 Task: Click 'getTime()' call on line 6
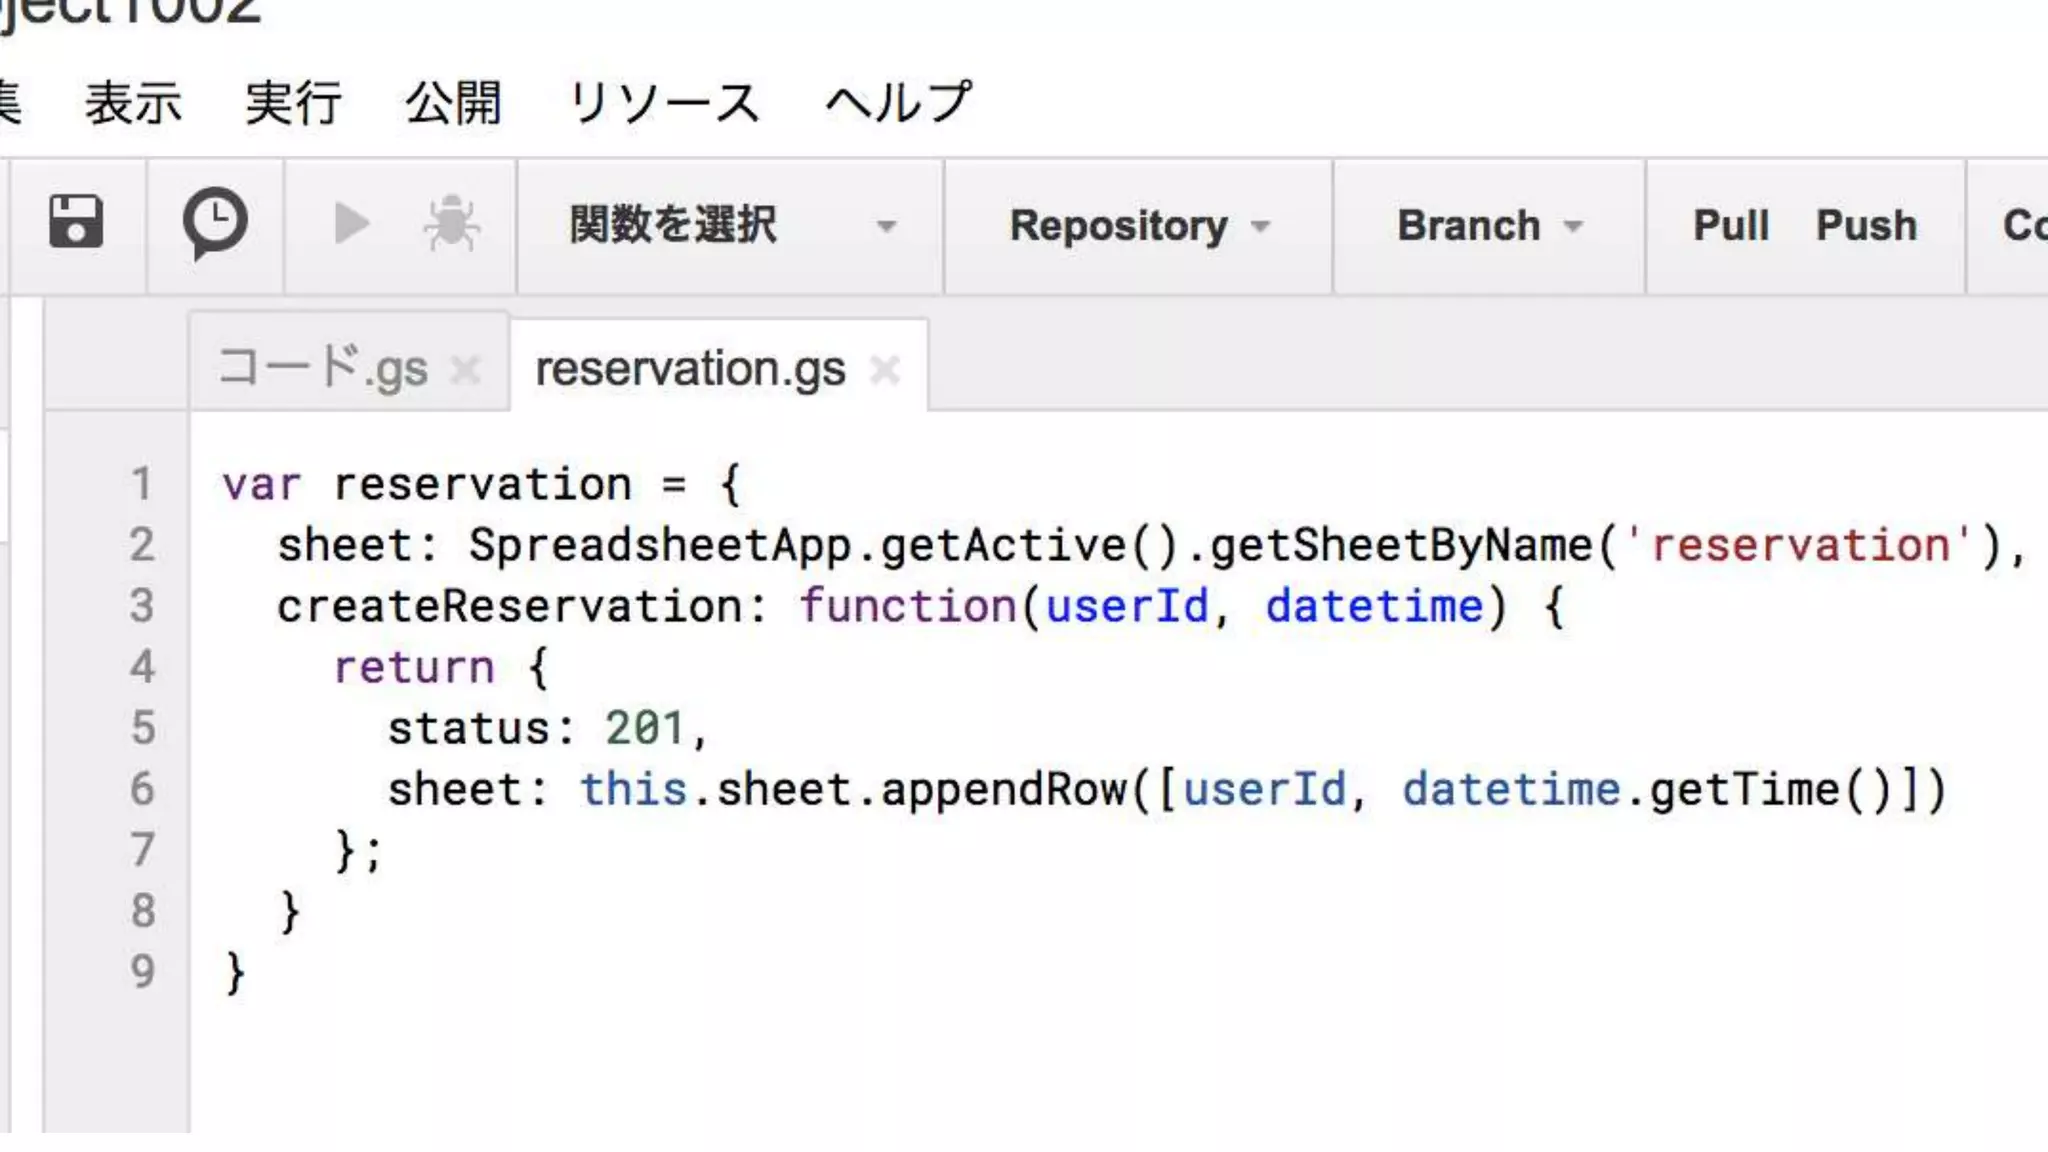(1770, 790)
